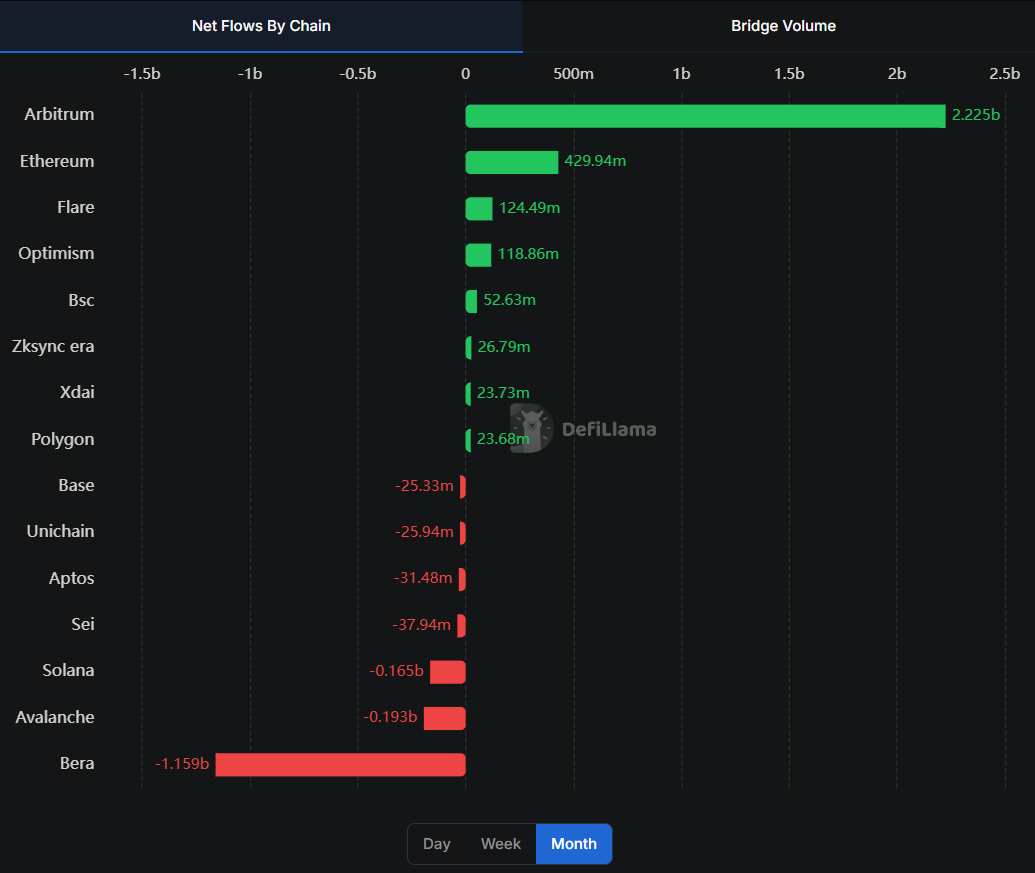Click the -1.5b axis tick label
This screenshot has width=1035, height=873.
142,74
